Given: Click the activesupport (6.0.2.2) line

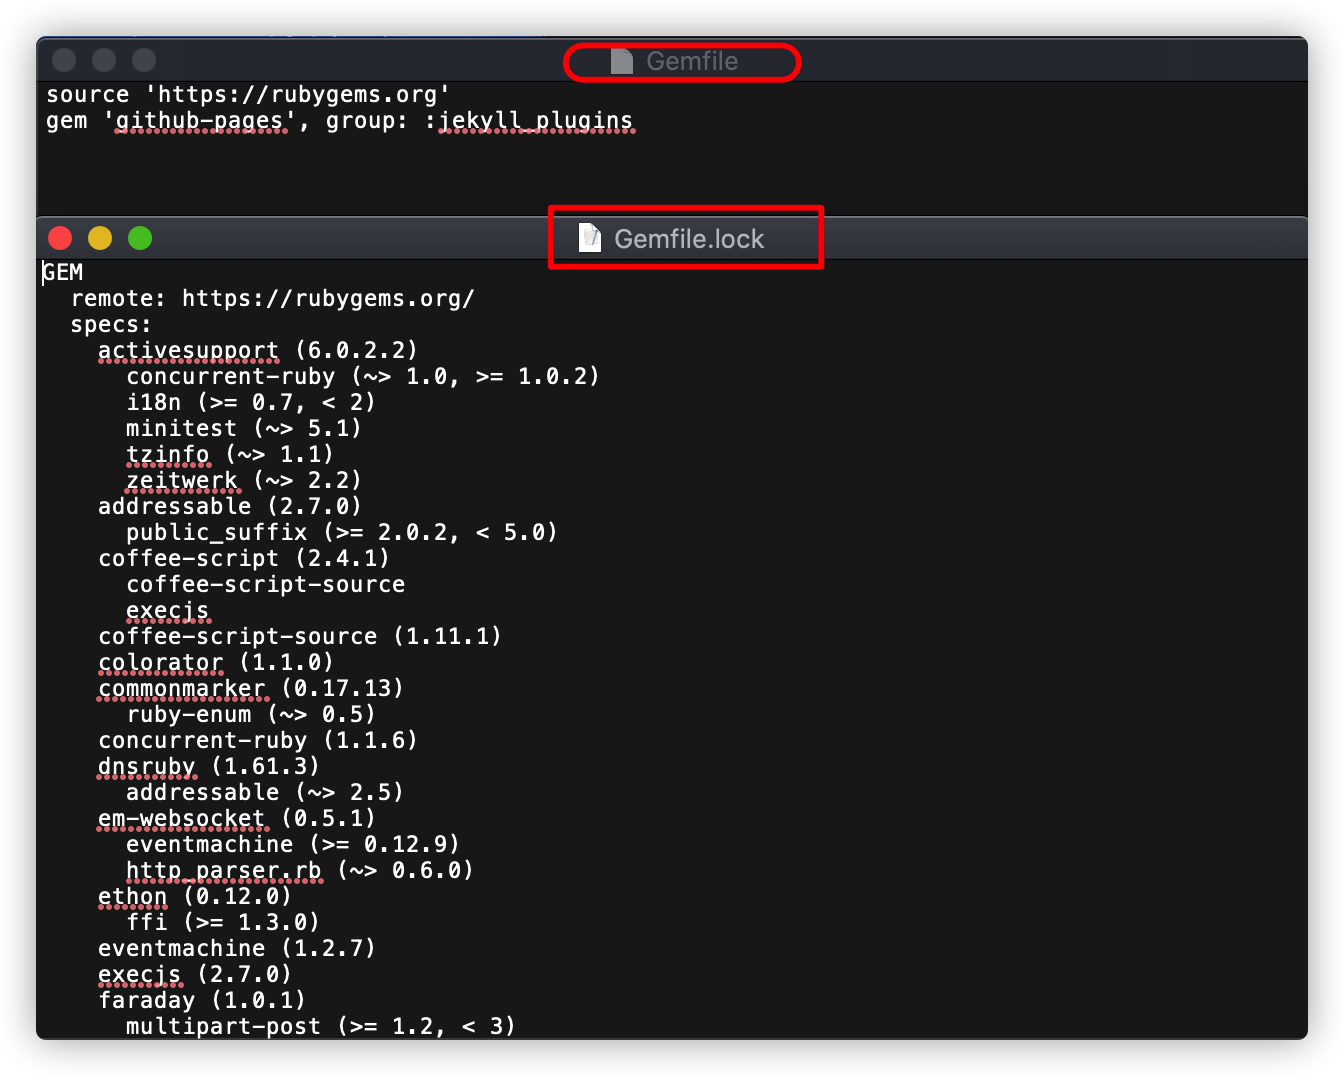Looking at the screenshot, I should pos(258,351).
